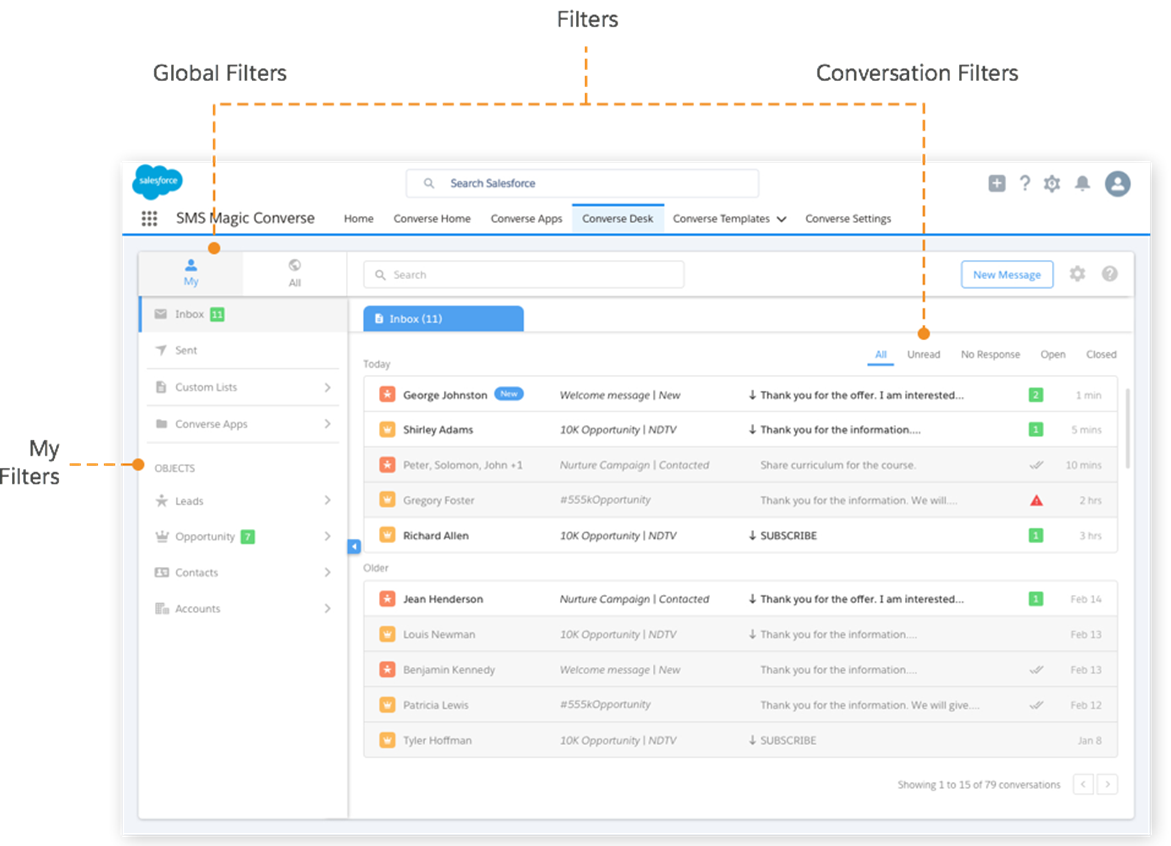Open the Converse Apps tab
1171x846 pixels.
pos(527,219)
